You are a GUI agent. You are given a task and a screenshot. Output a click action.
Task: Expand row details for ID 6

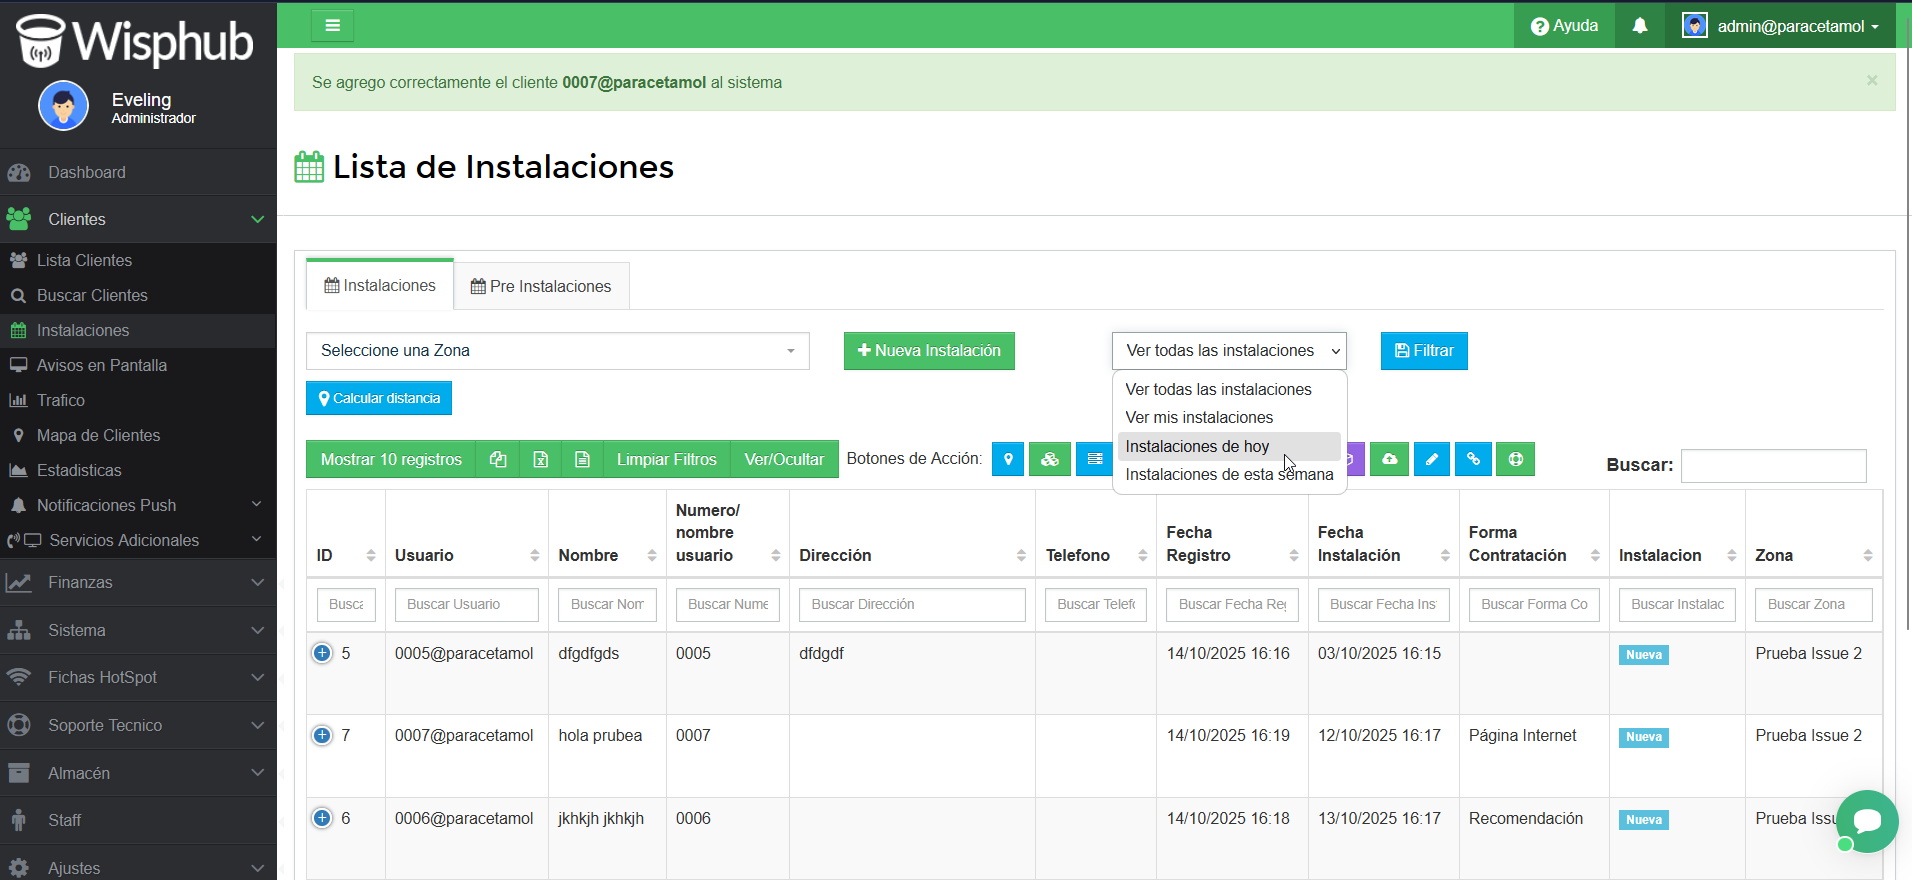click(x=322, y=818)
